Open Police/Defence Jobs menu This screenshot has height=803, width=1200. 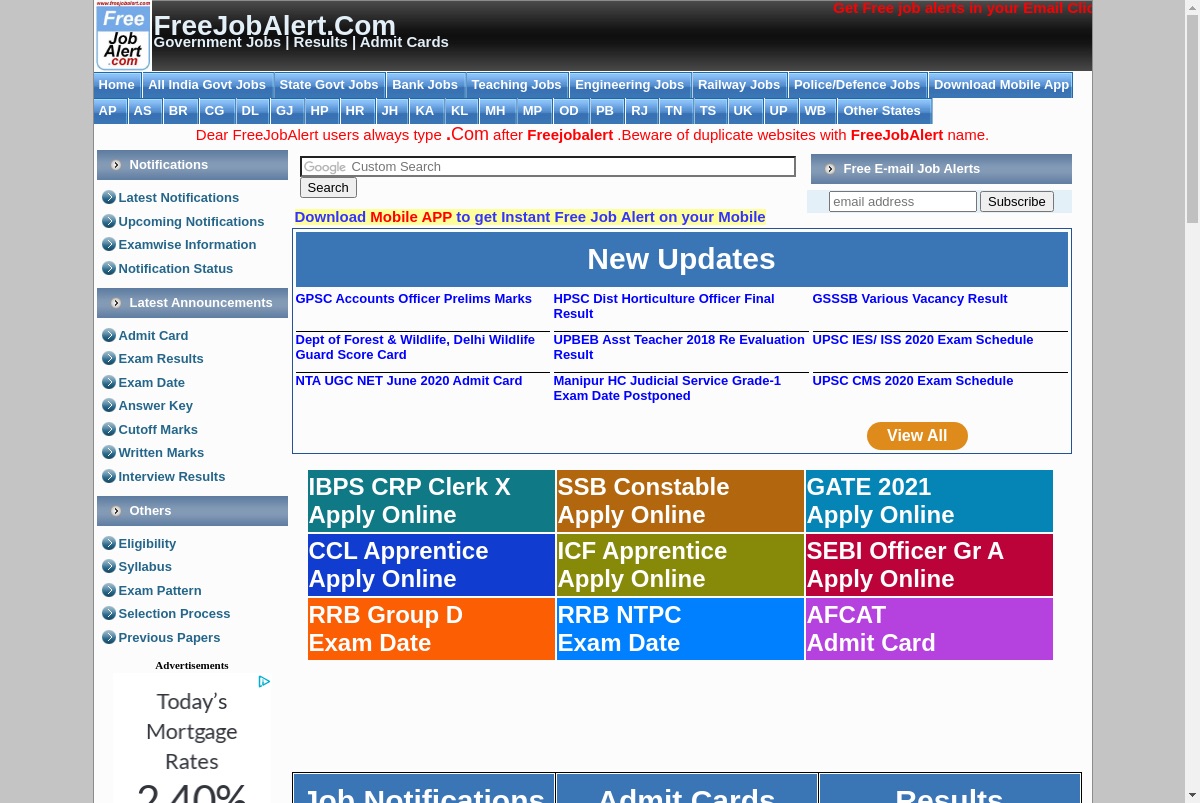click(x=857, y=85)
